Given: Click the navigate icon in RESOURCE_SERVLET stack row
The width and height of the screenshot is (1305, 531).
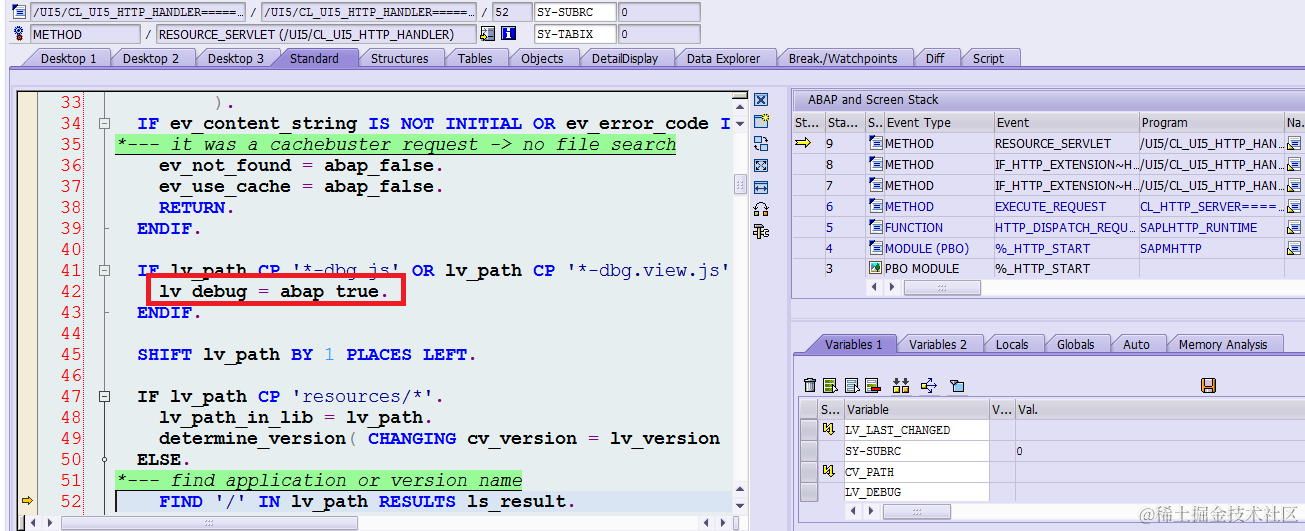Looking at the screenshot, I should click(x=1294, y=143).
